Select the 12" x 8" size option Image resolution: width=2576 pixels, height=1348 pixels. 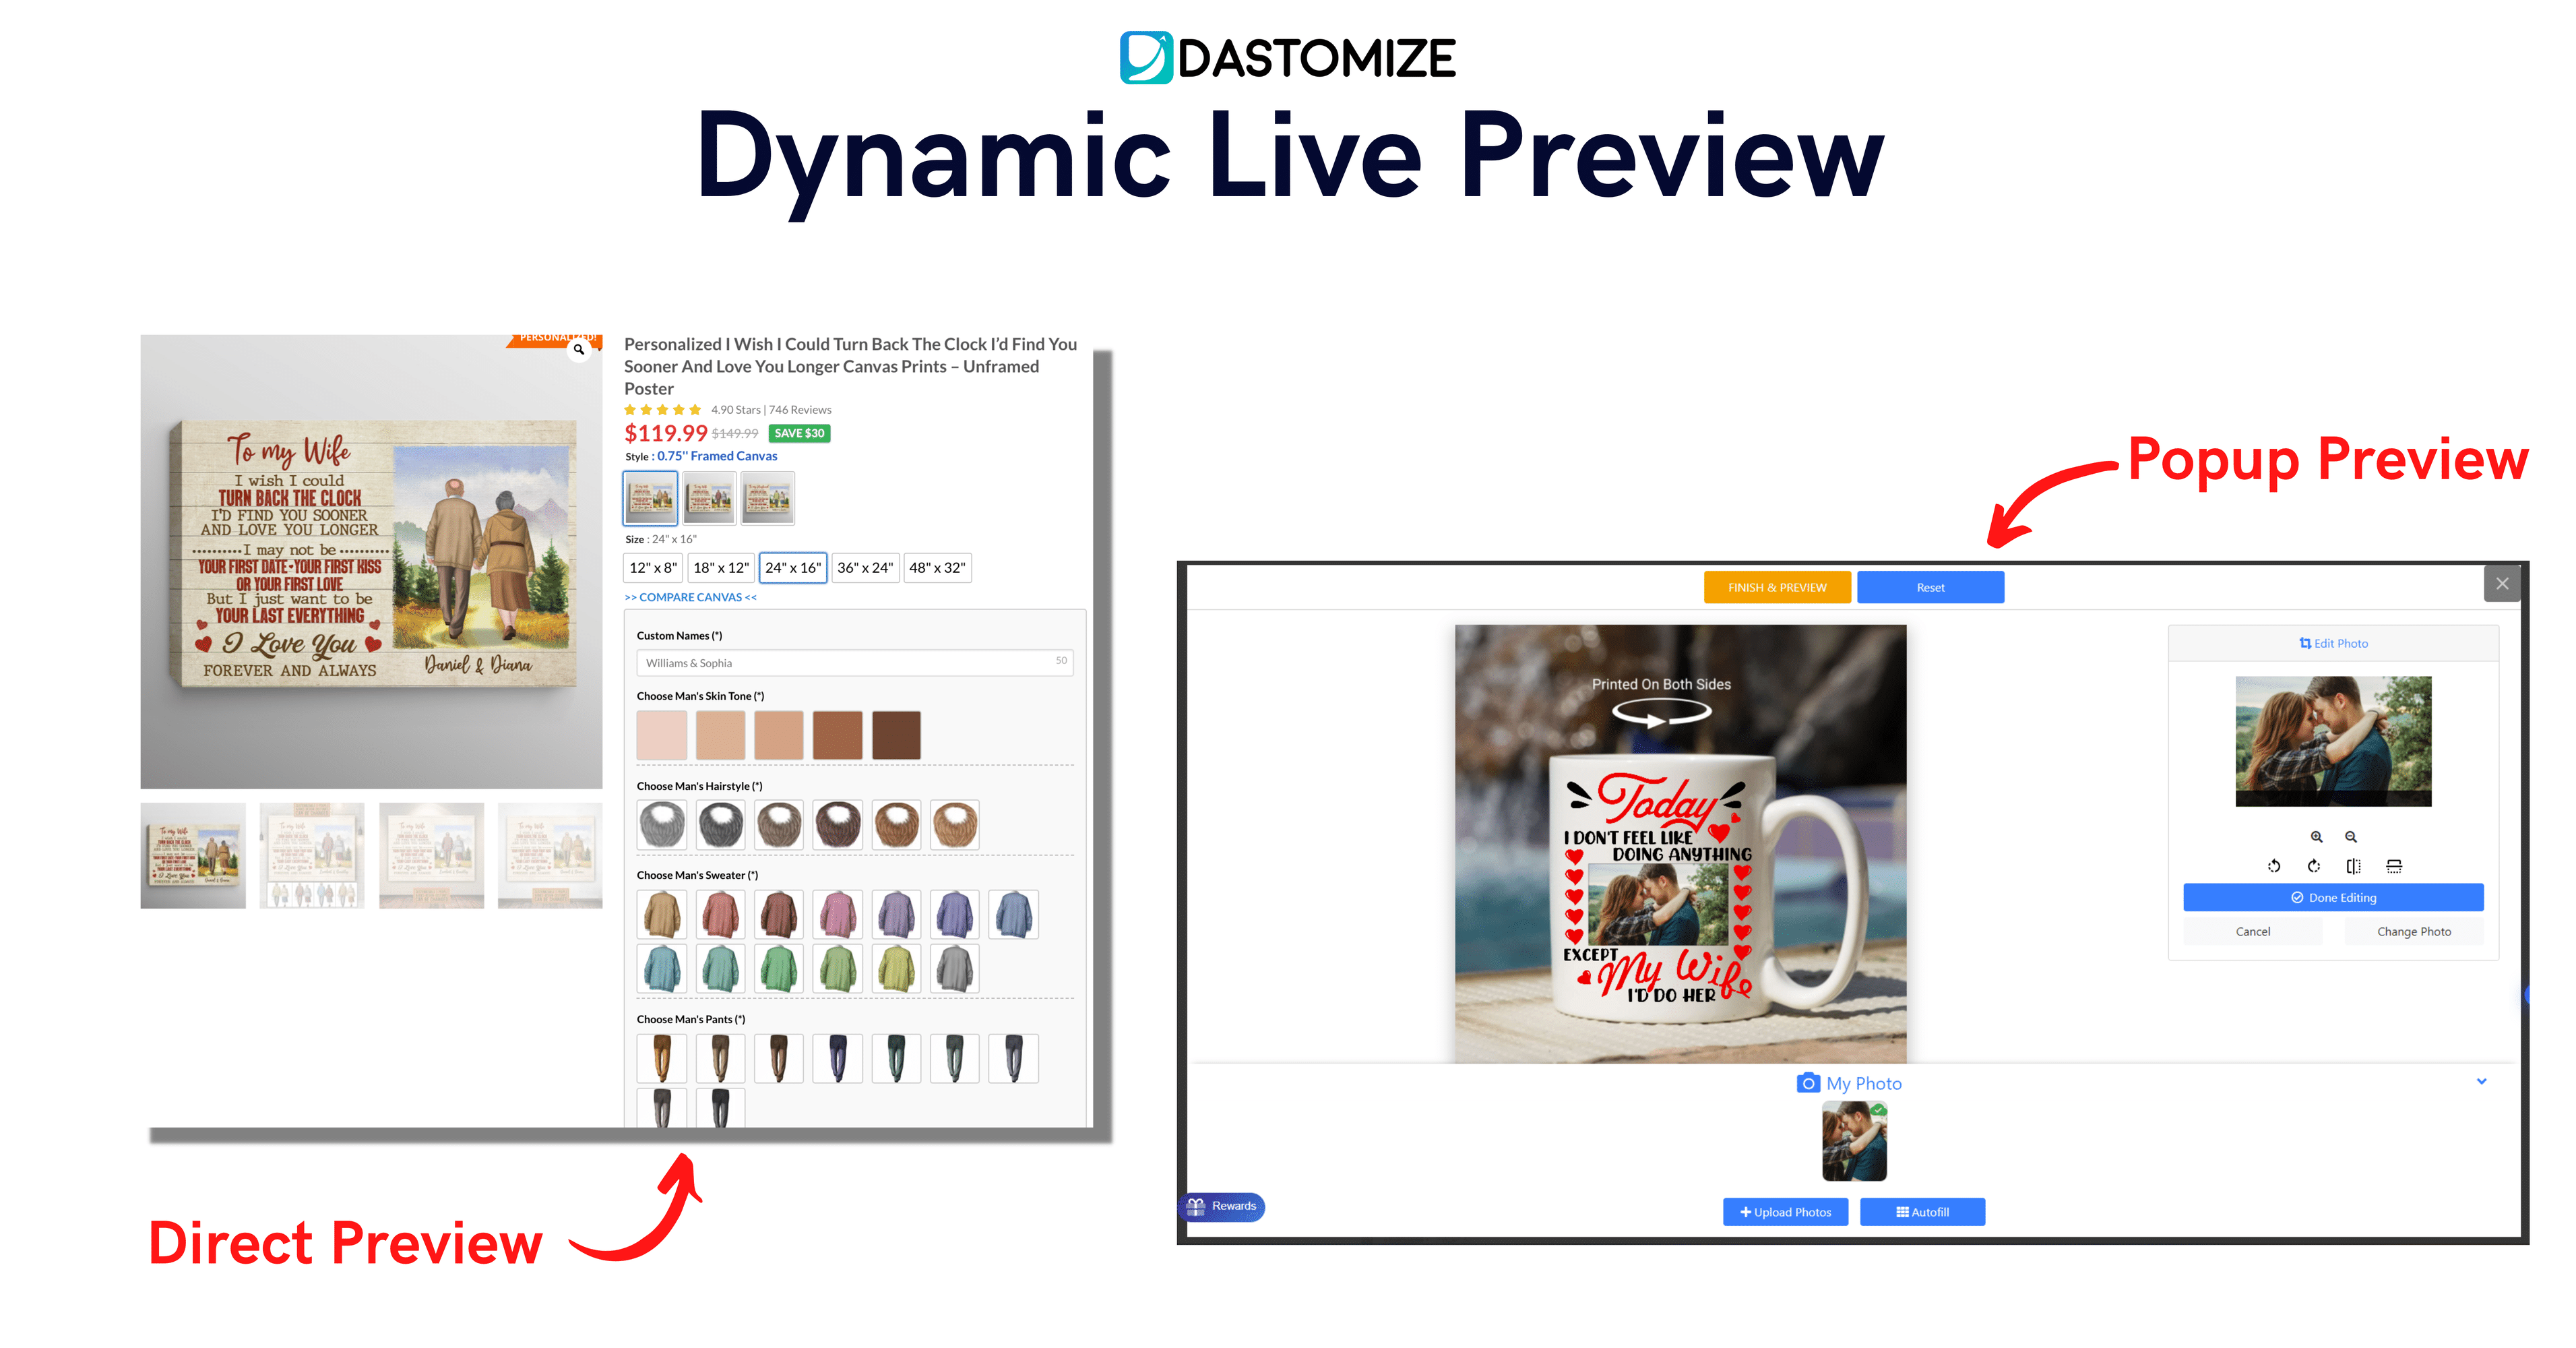(x=653, y=568)
